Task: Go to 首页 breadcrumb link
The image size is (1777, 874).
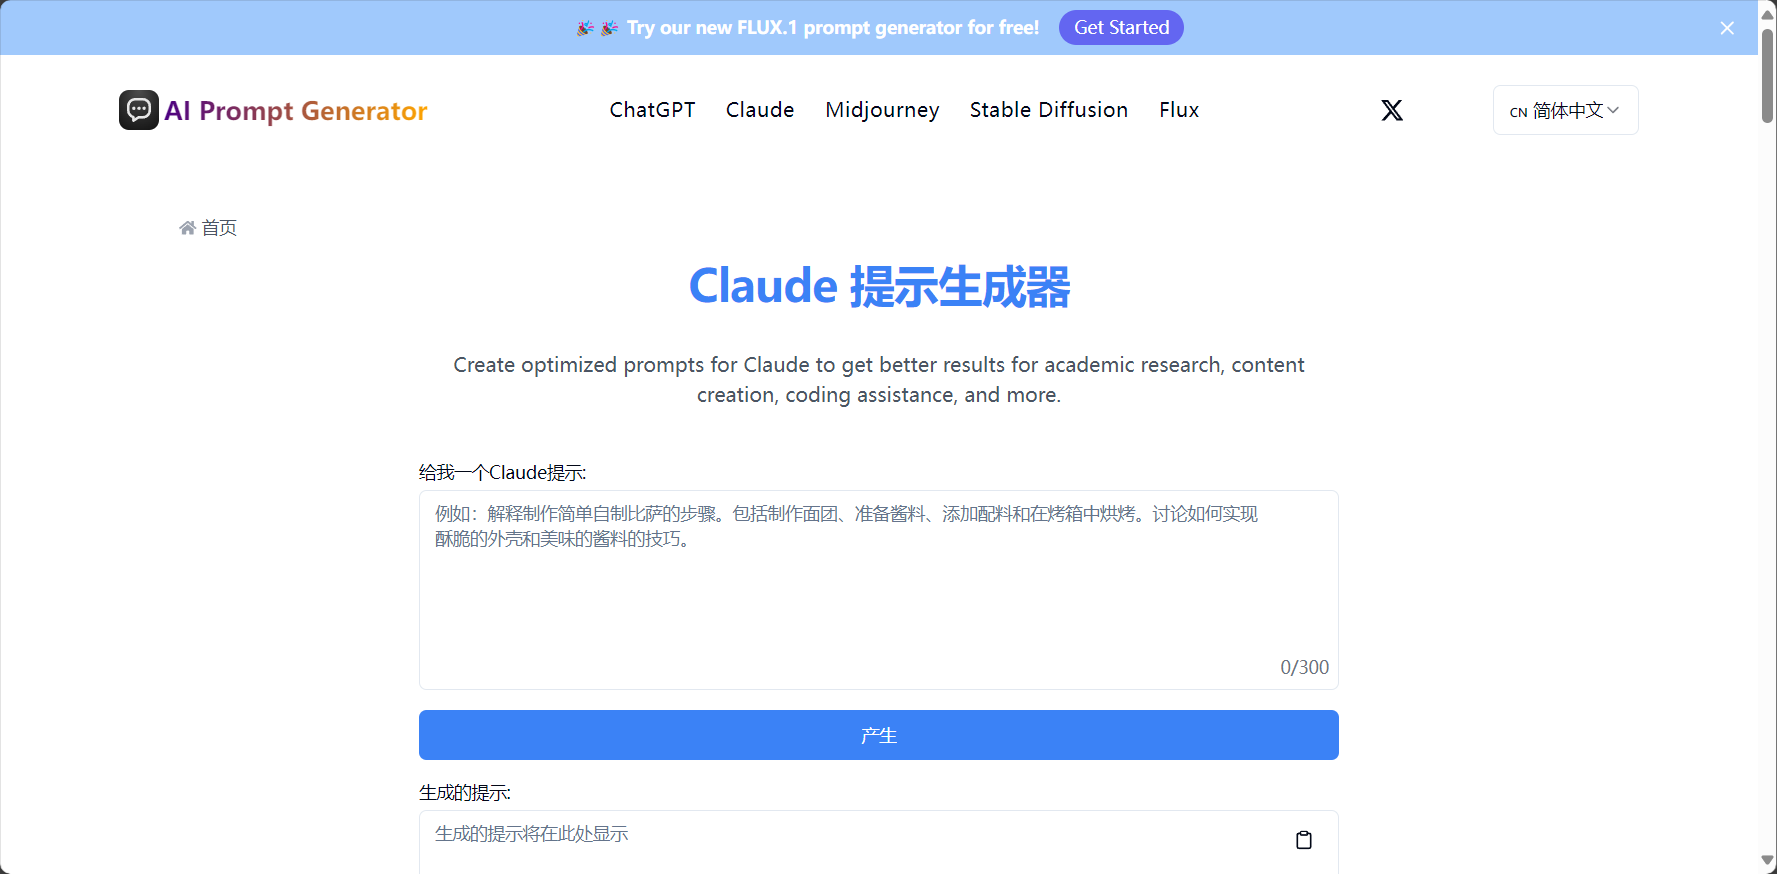Action: [x=219, y=228]
